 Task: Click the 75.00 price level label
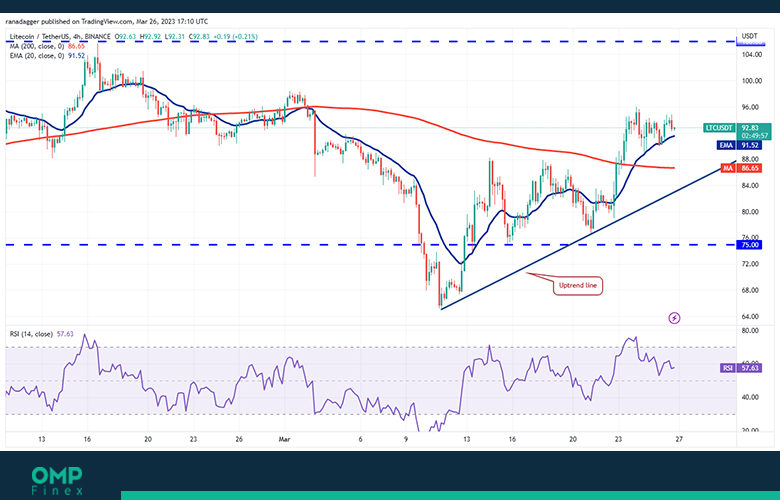(x=750, y=245)
